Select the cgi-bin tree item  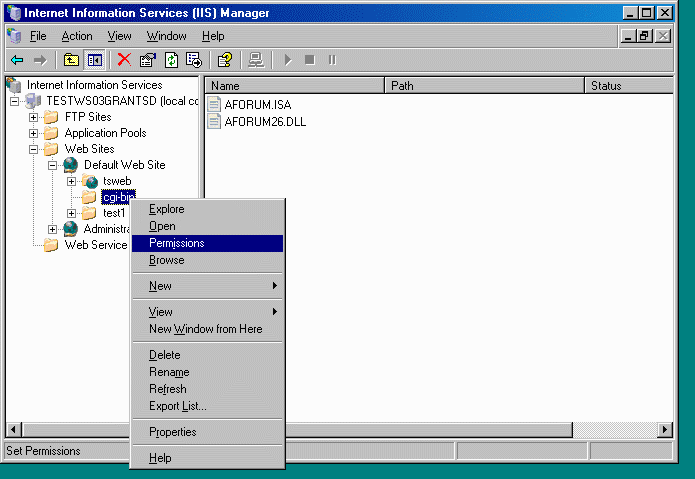click(118, 197)
